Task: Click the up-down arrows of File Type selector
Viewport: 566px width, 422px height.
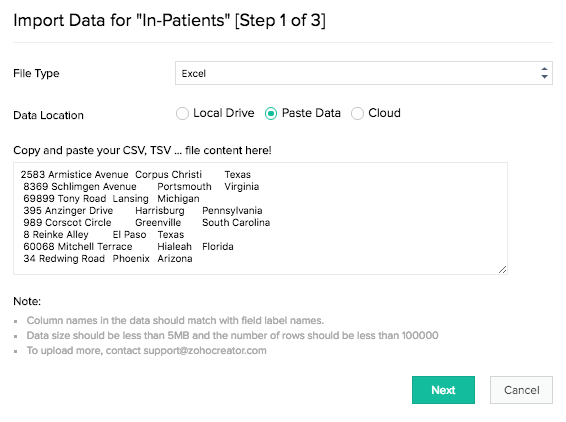Action: [x=544, y=73]
